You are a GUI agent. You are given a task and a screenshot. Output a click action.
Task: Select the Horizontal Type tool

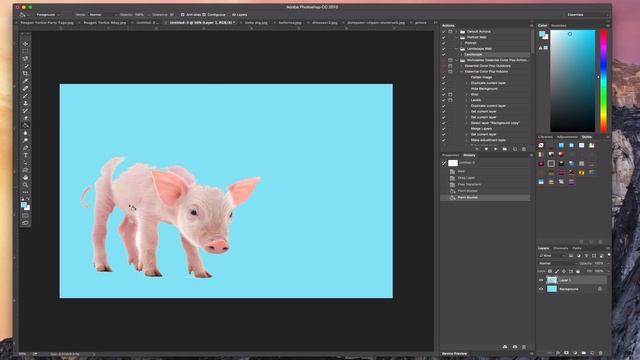pos(25,155)
